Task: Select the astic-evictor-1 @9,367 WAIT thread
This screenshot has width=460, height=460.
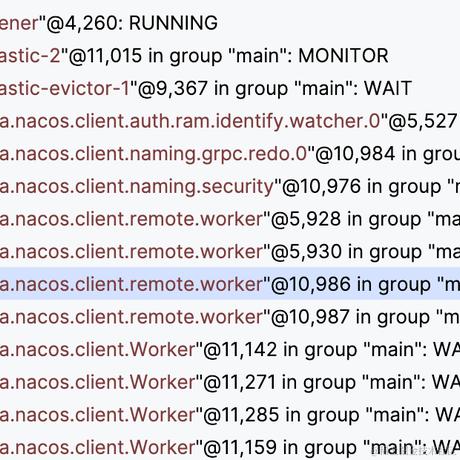Action: pos(230,88)
